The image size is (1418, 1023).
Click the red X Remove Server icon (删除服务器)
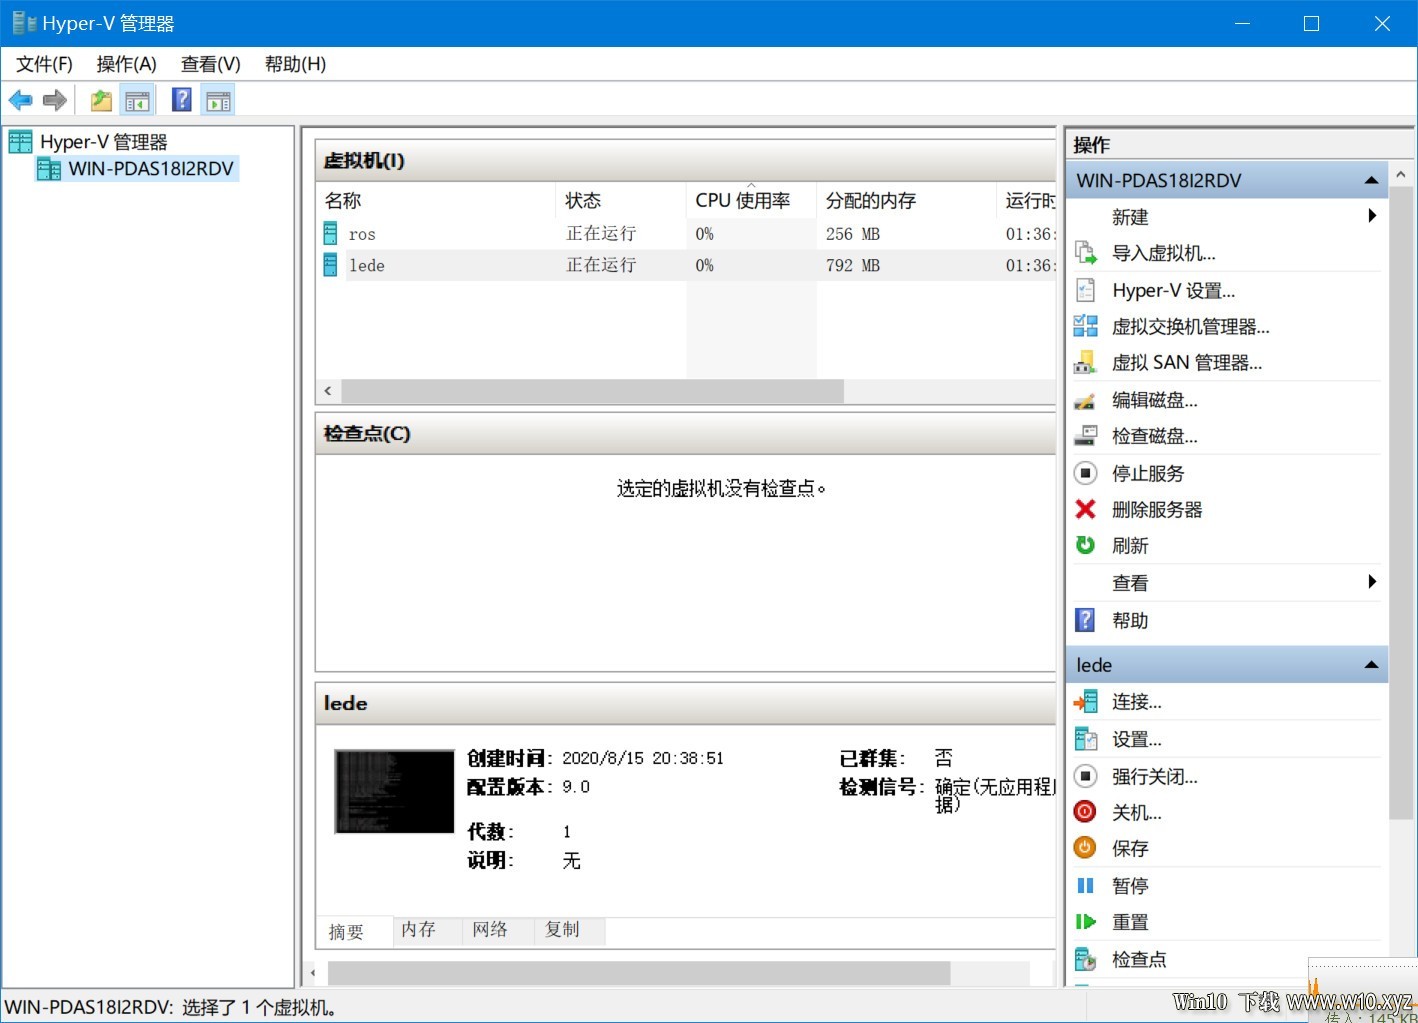[1085, 509]
